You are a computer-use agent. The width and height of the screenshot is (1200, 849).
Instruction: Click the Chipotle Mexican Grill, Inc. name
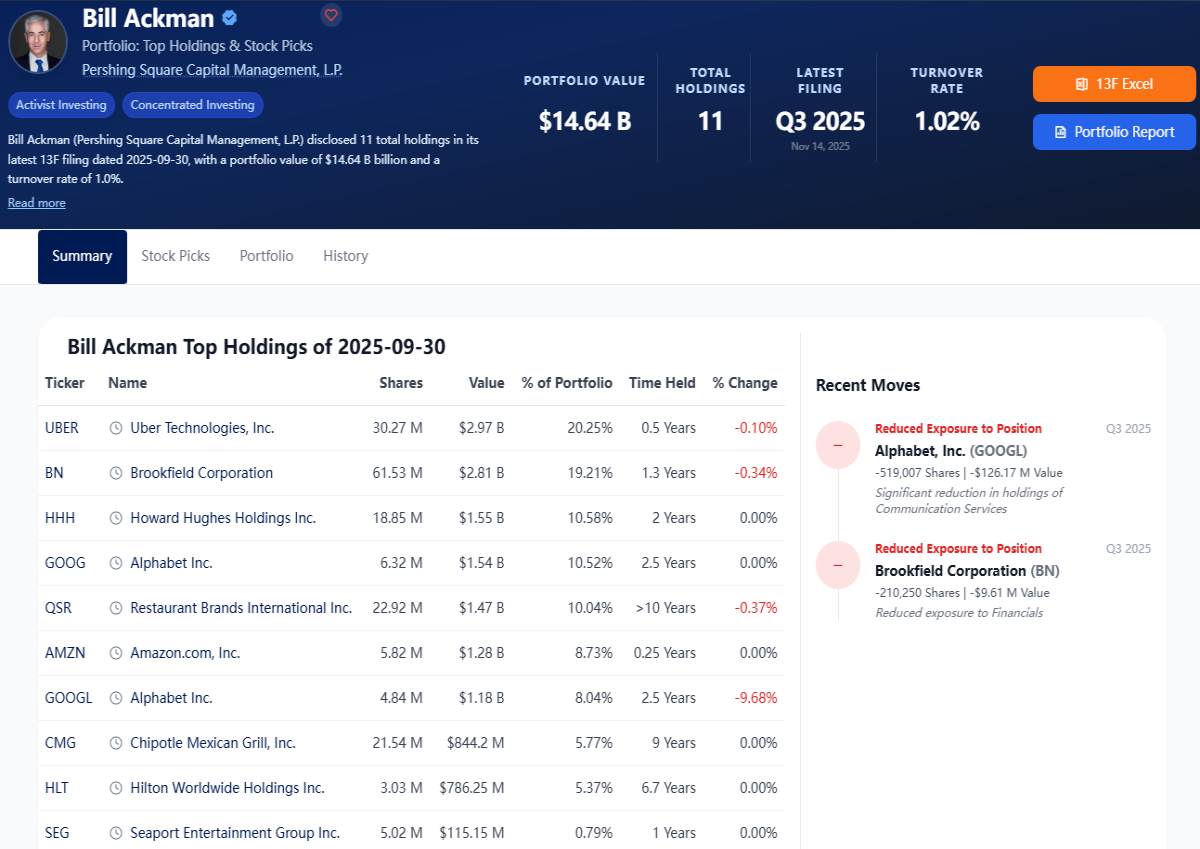(x=213, y=743)
